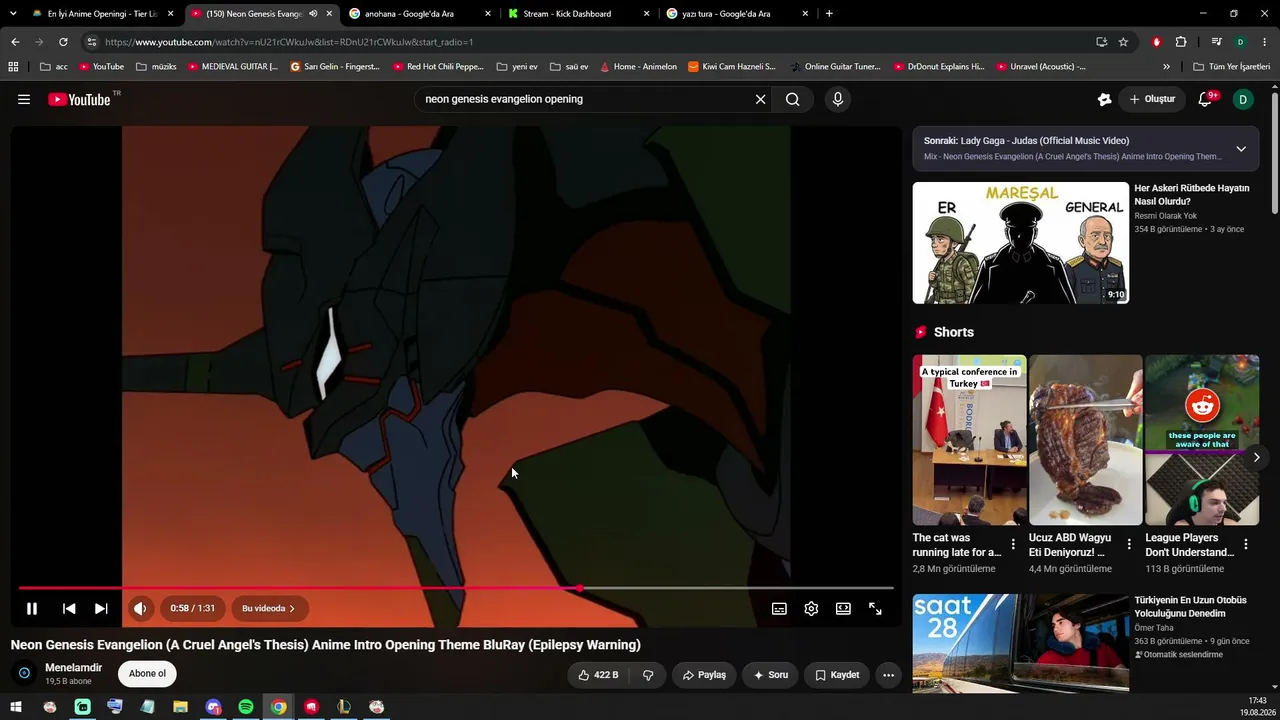
Task: Dislike the video
Action: 648,675
